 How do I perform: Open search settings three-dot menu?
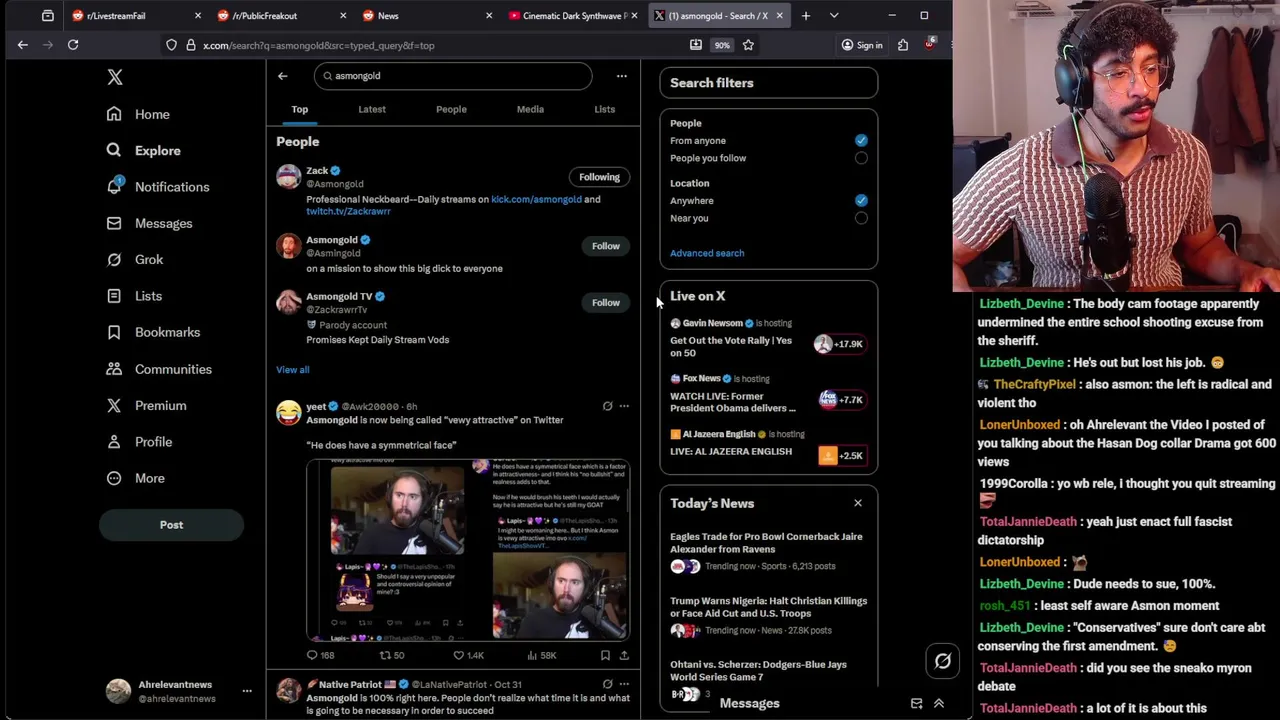coord(621,76)
